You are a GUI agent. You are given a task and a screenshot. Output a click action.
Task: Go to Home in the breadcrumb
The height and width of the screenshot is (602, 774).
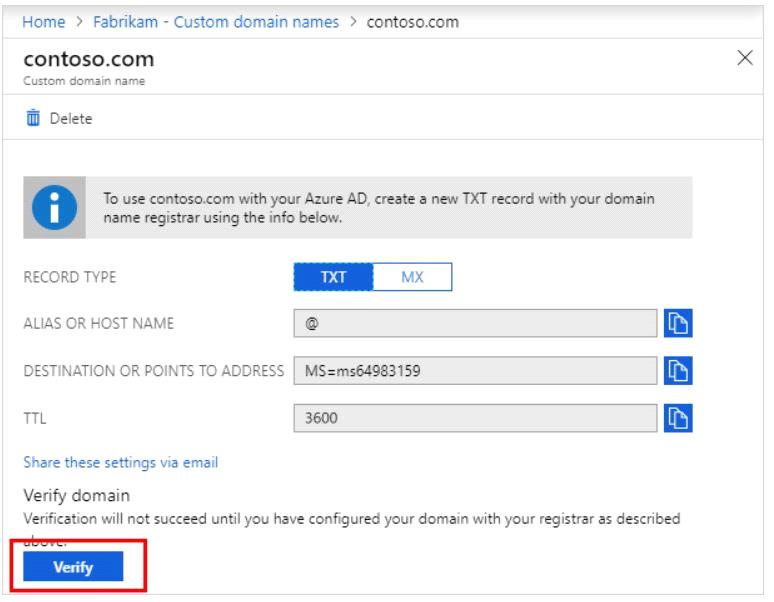[41, 23]
